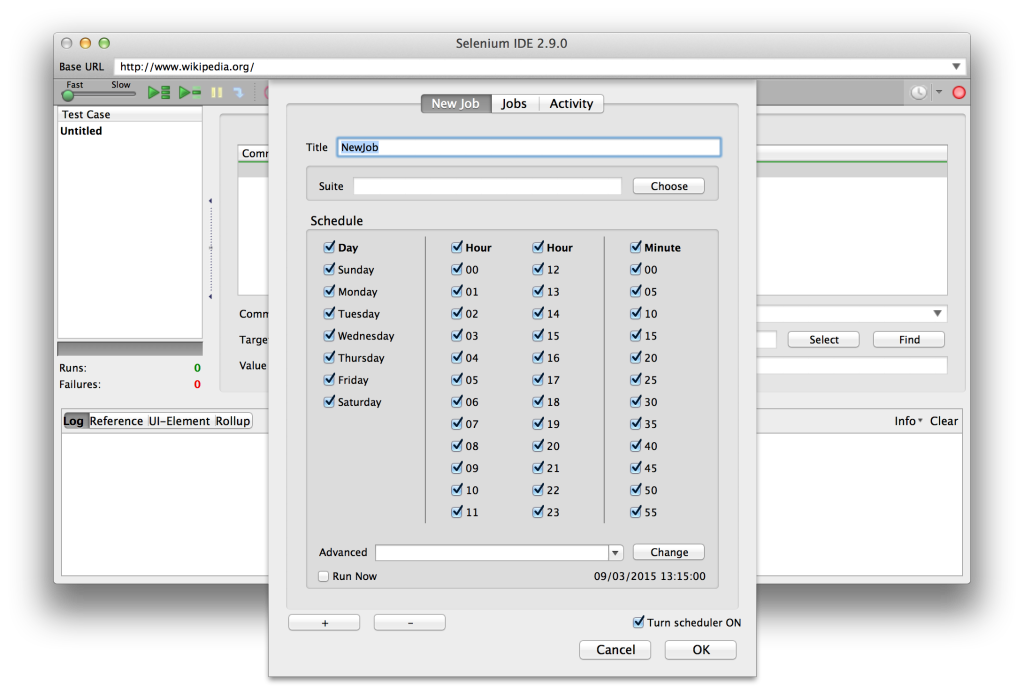Toggle the Minute select-all checkbox
Viewport: 1024px width, 687px height.
(635, 248)
